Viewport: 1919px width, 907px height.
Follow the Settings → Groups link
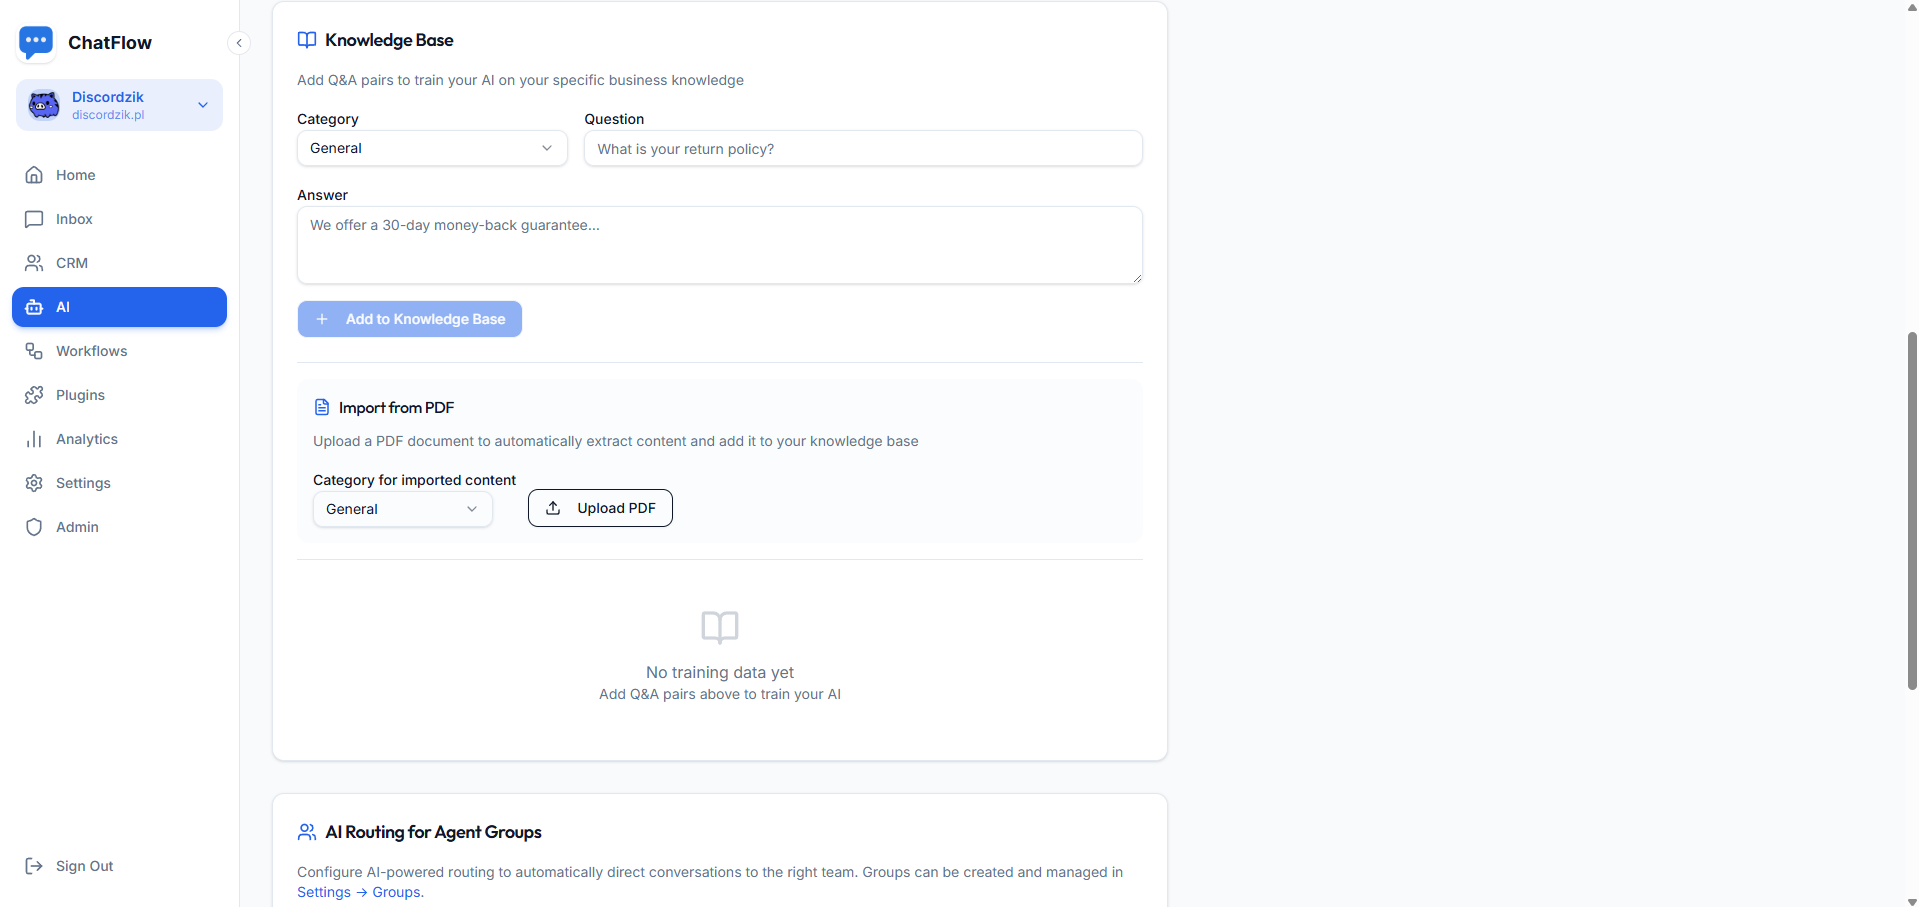coord(359,892)
